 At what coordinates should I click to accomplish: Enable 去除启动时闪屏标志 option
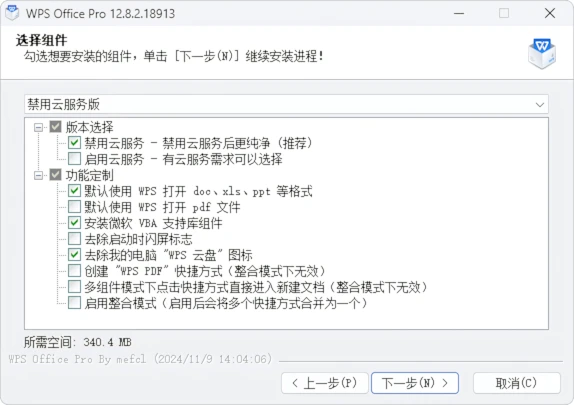click(x=74, y=239)
